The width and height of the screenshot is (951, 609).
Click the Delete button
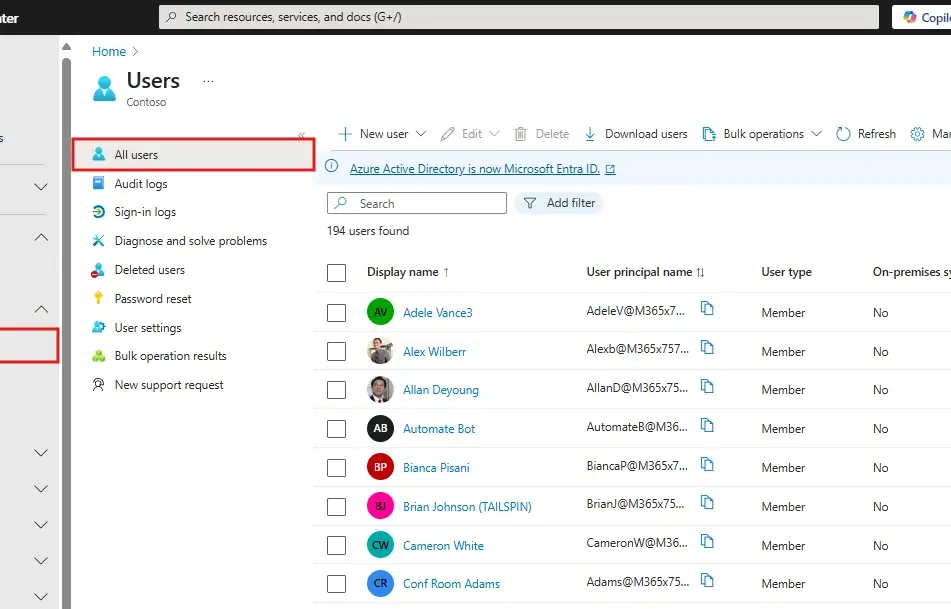(x=542, y=133)
